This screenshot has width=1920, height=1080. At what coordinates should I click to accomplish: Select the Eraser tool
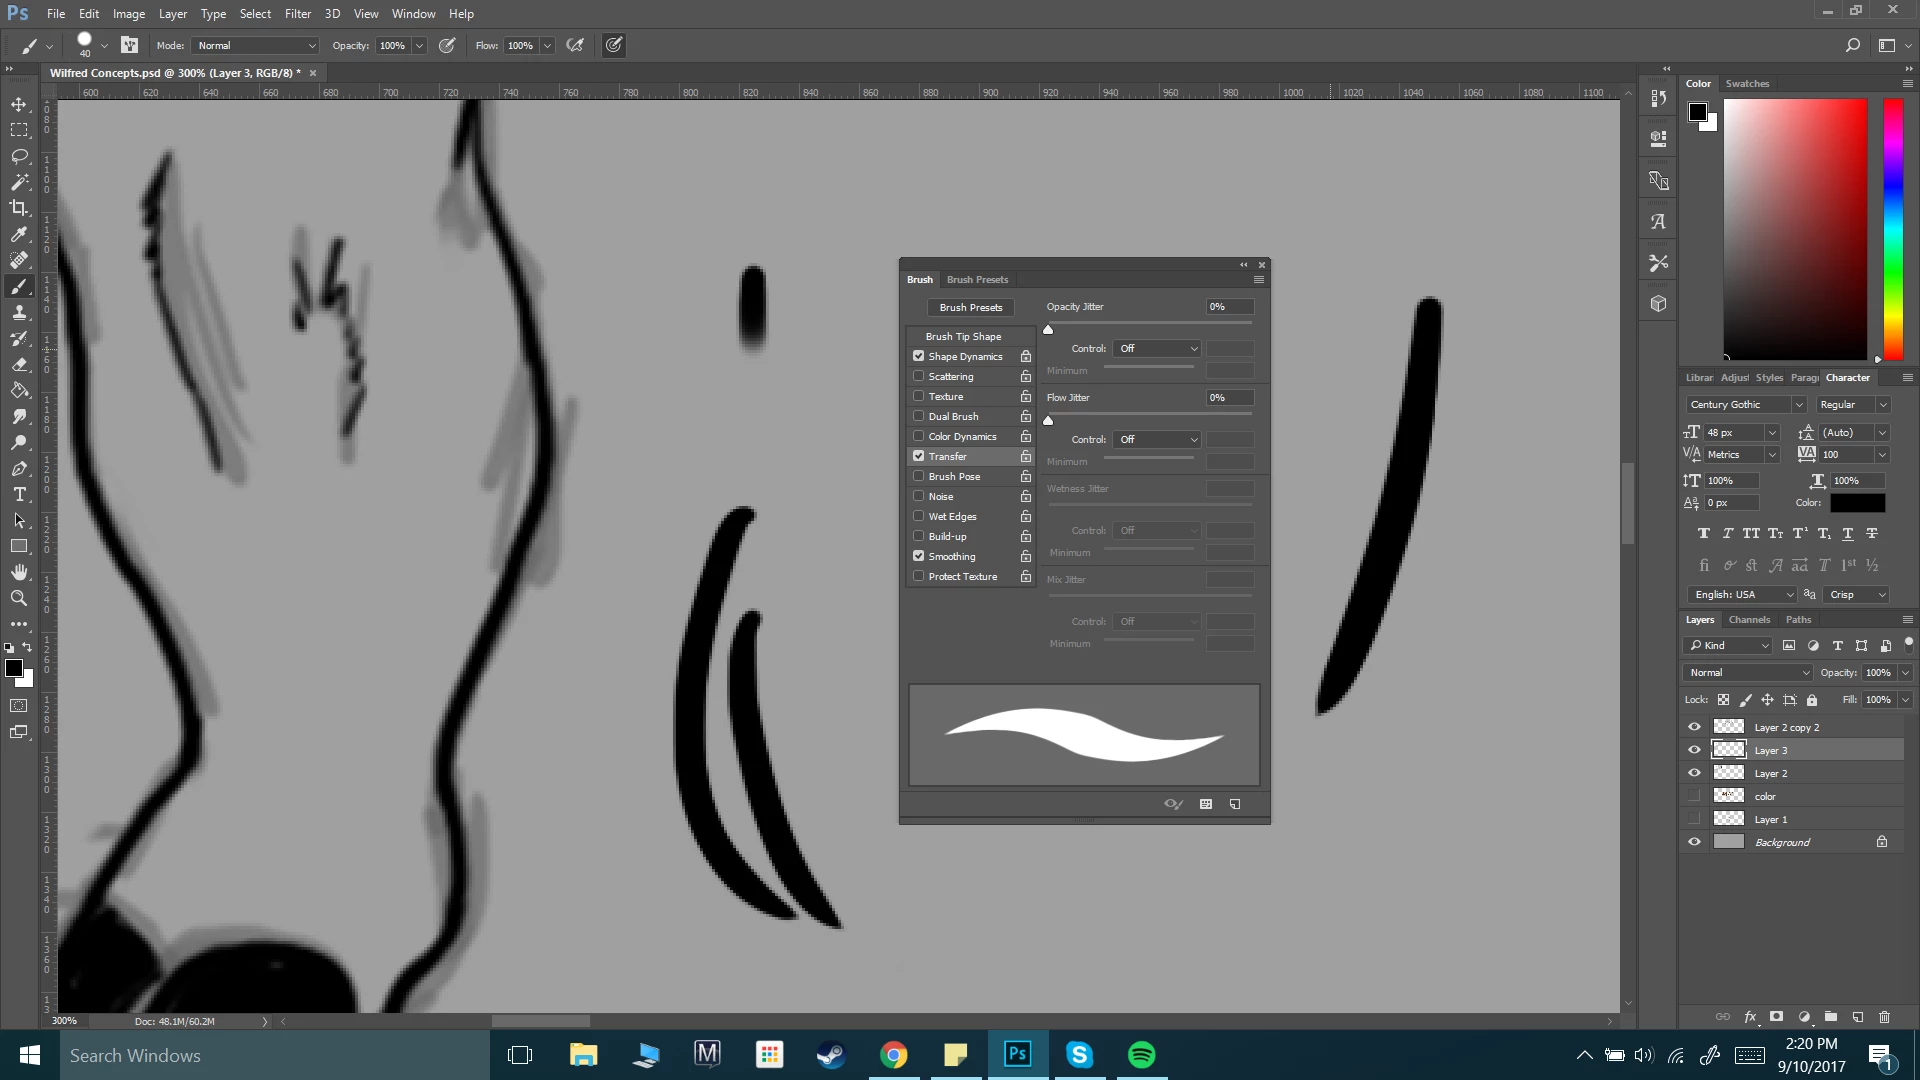(19, 365)
